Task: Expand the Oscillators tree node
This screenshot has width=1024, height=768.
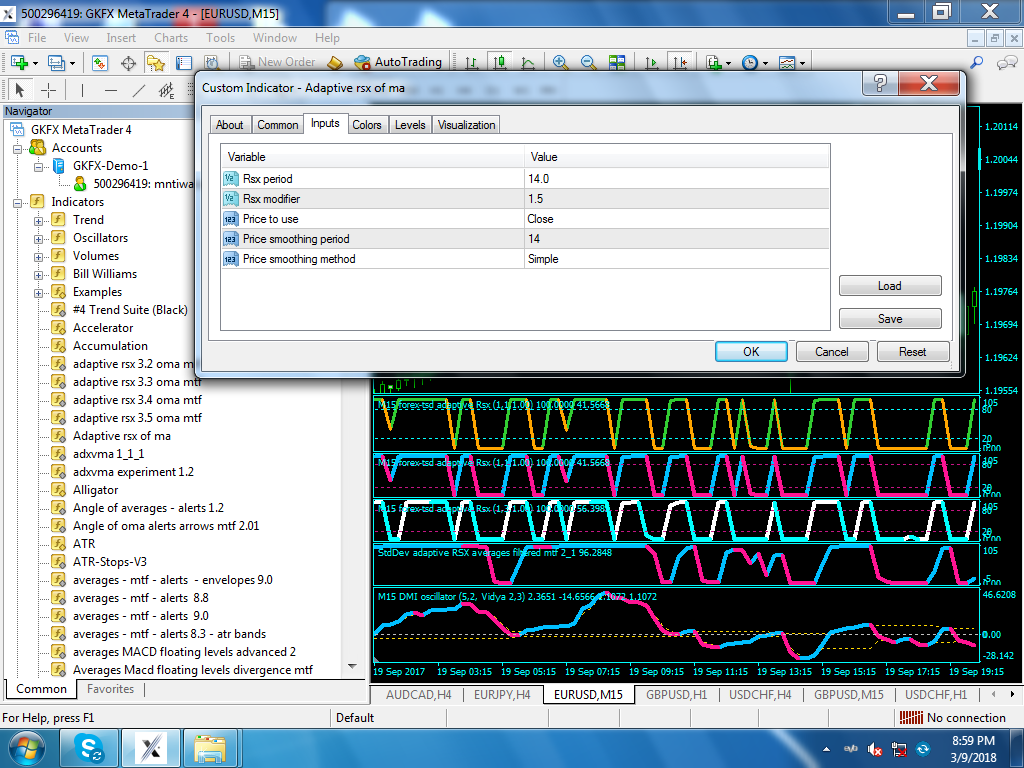Action: (x=39, y=238)
